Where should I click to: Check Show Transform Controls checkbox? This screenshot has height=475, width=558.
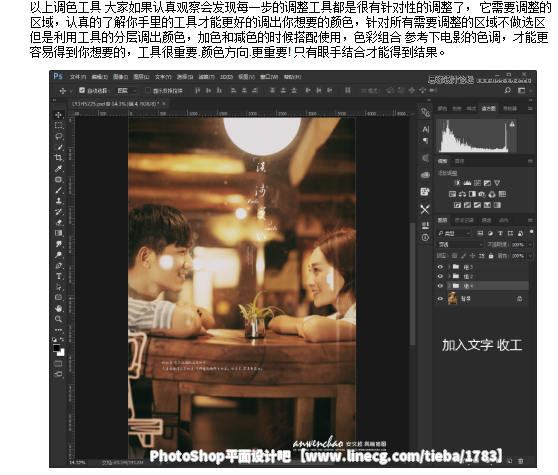[x=148, y=90]
